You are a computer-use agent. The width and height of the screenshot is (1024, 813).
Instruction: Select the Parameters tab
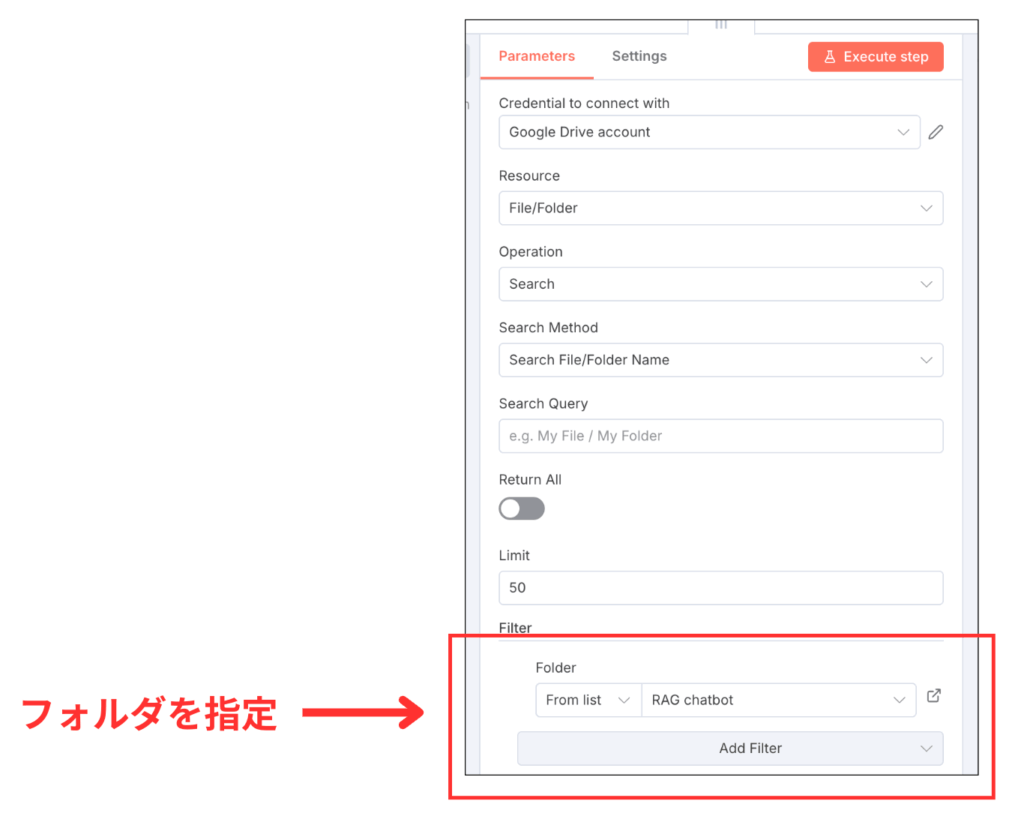point(537,56)
